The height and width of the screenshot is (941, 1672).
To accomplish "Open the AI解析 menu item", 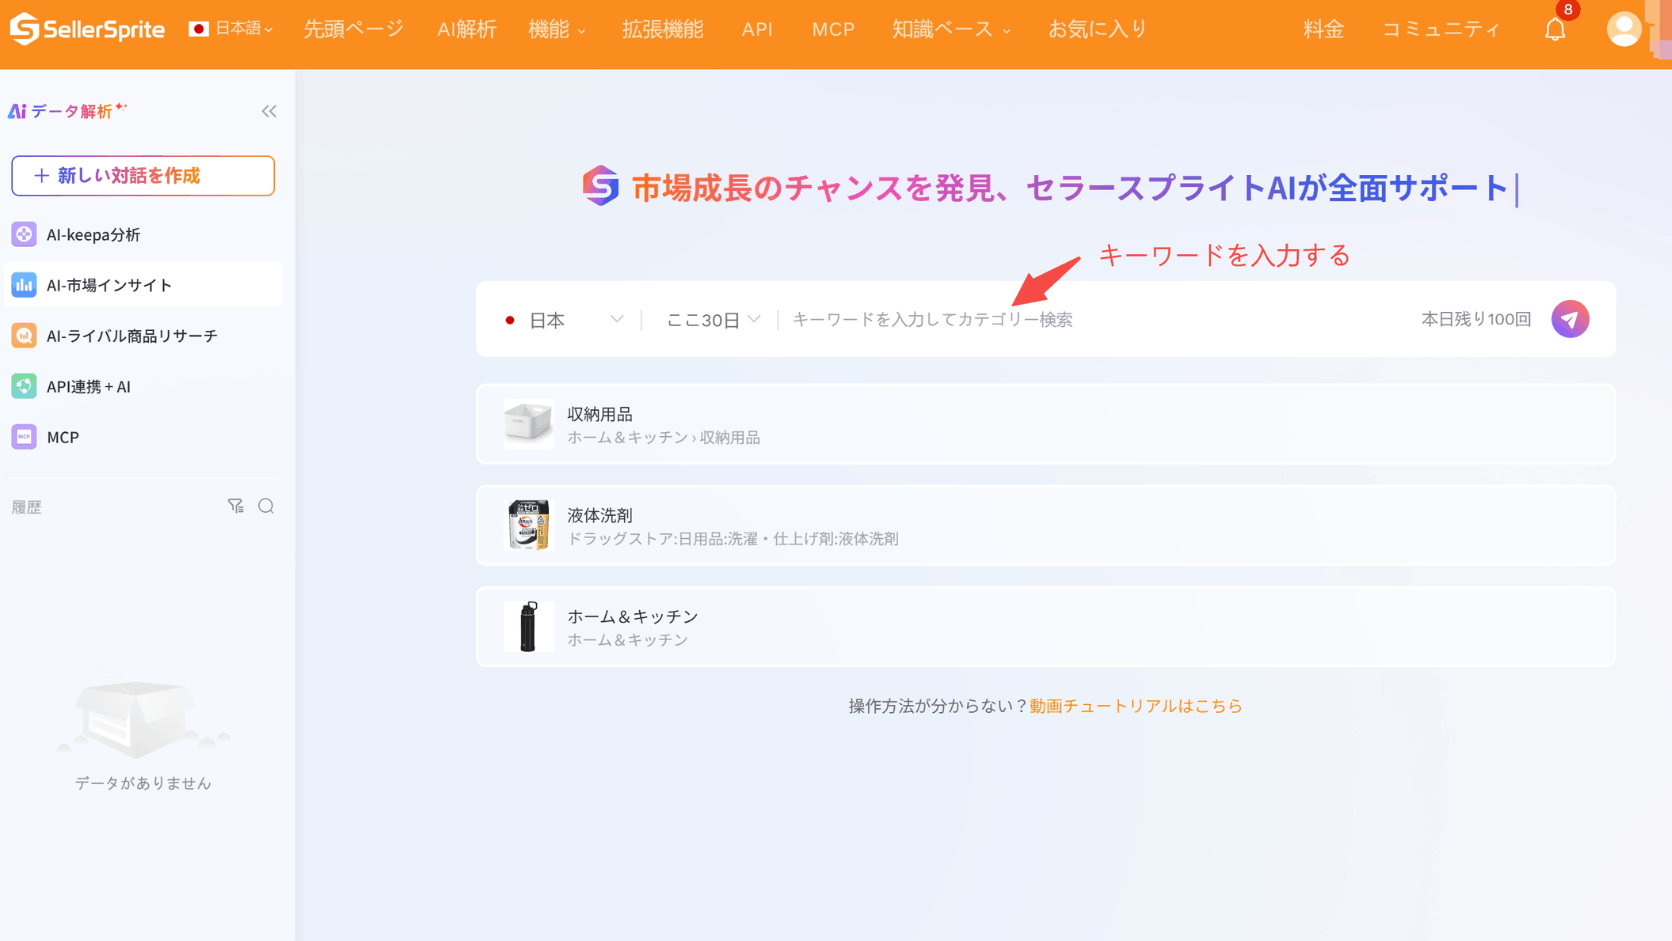I will [x=466, y=29].
